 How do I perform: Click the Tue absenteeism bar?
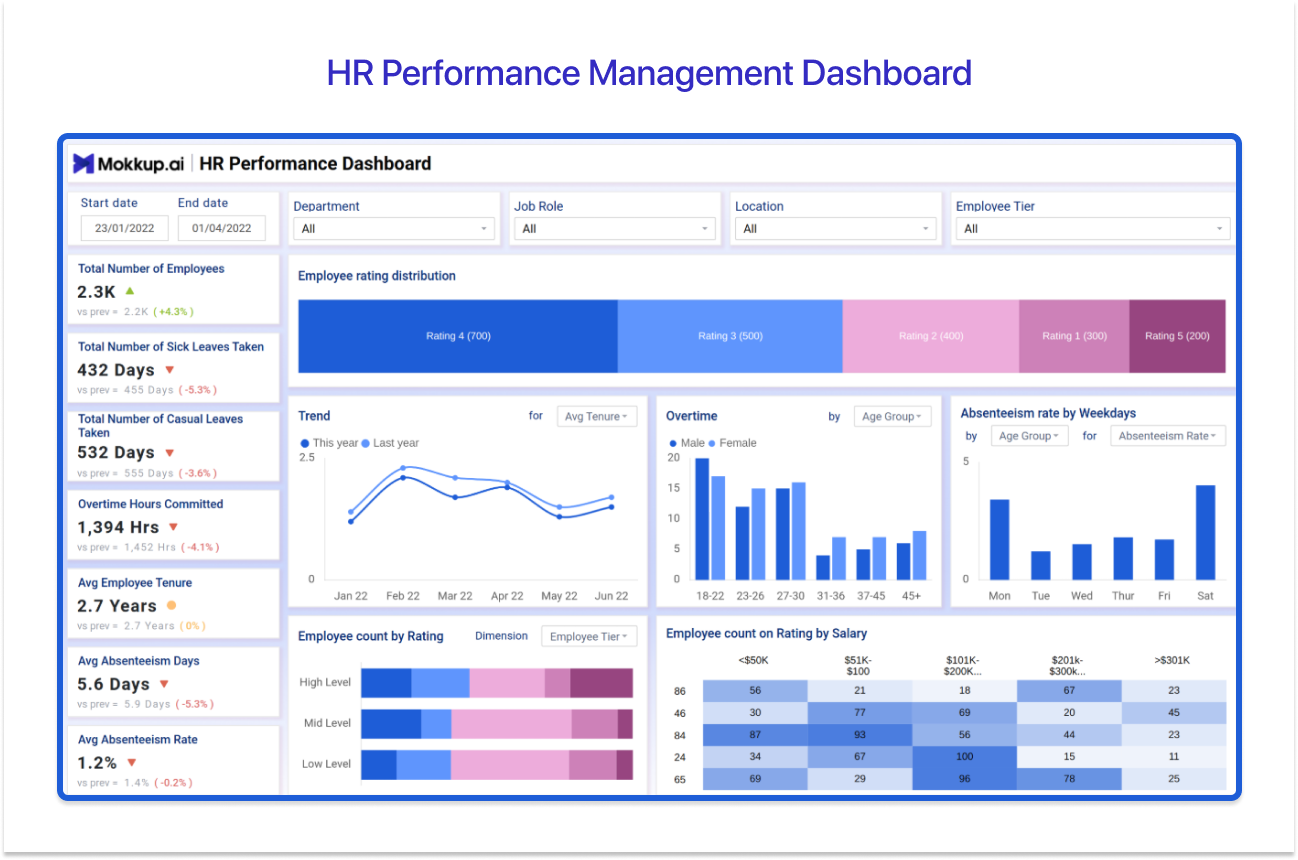(1041, 565)
